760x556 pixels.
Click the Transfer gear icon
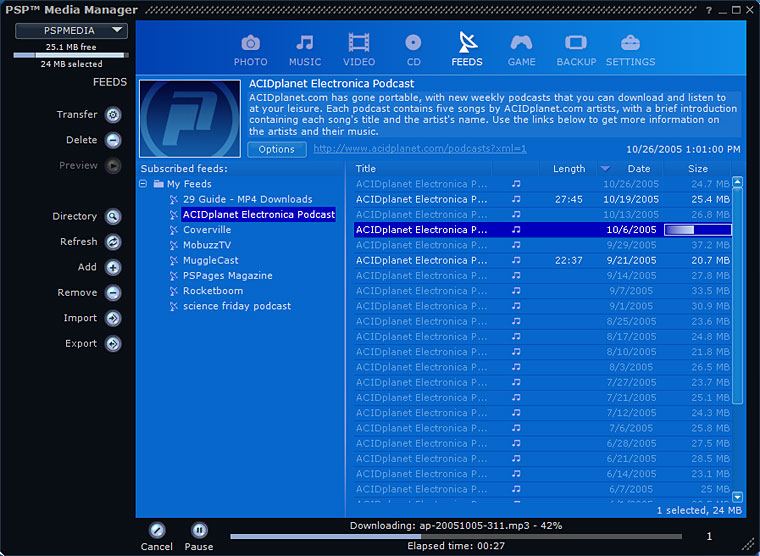tap(113, 115)
